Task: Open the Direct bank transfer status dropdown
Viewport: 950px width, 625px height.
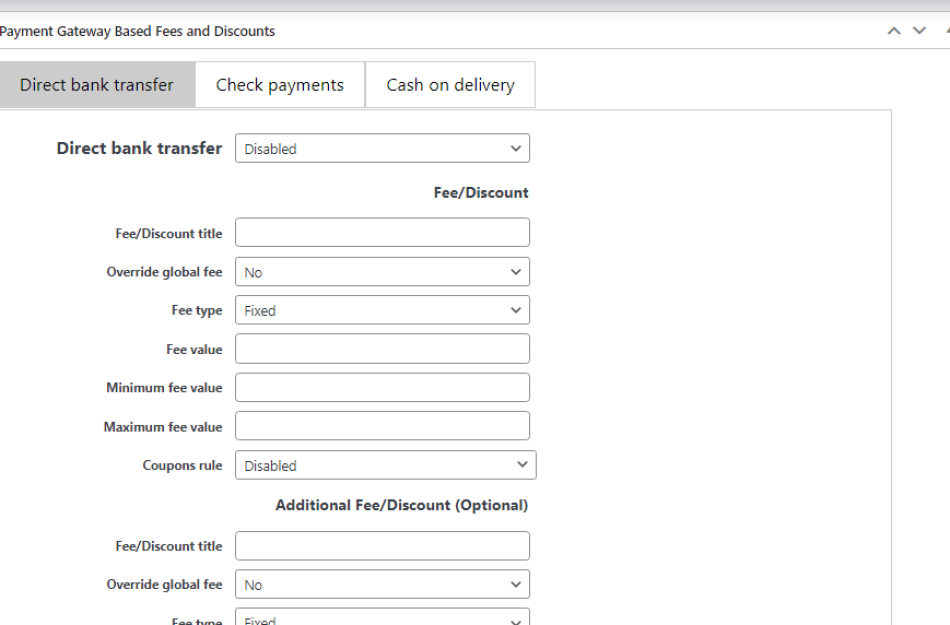Action: 383,148
